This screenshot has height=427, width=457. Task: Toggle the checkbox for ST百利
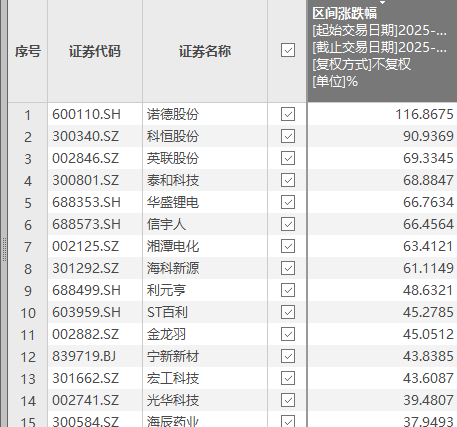[288, 312]
